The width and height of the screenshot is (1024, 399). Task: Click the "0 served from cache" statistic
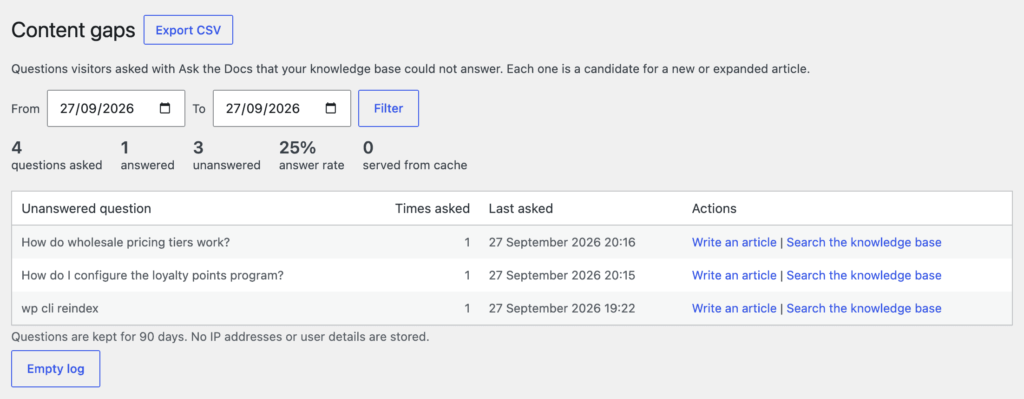pyautogui.click(x=415, y=155)
